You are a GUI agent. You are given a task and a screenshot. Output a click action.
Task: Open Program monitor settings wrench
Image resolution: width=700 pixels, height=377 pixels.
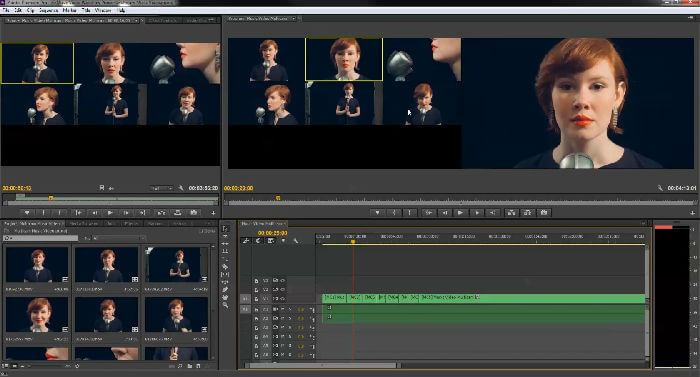click(660, 188)
